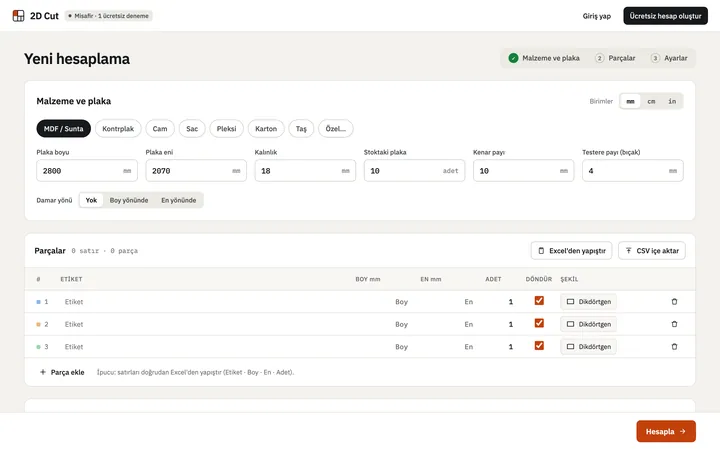Click the Plaka boyu input field
Screen dimensions: 720x450
87,171
